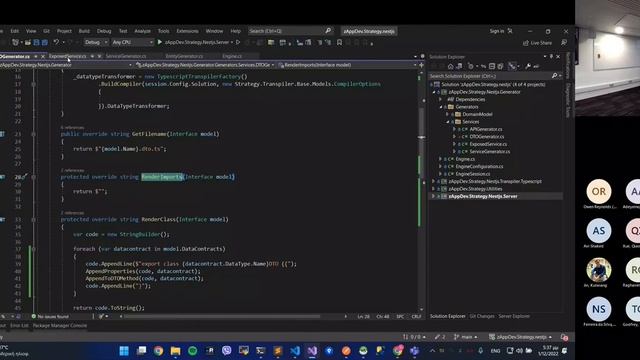Collapse the Generators folder in Solution Explorer
Viewport: 640px width, 360px height.
[441, 107]
